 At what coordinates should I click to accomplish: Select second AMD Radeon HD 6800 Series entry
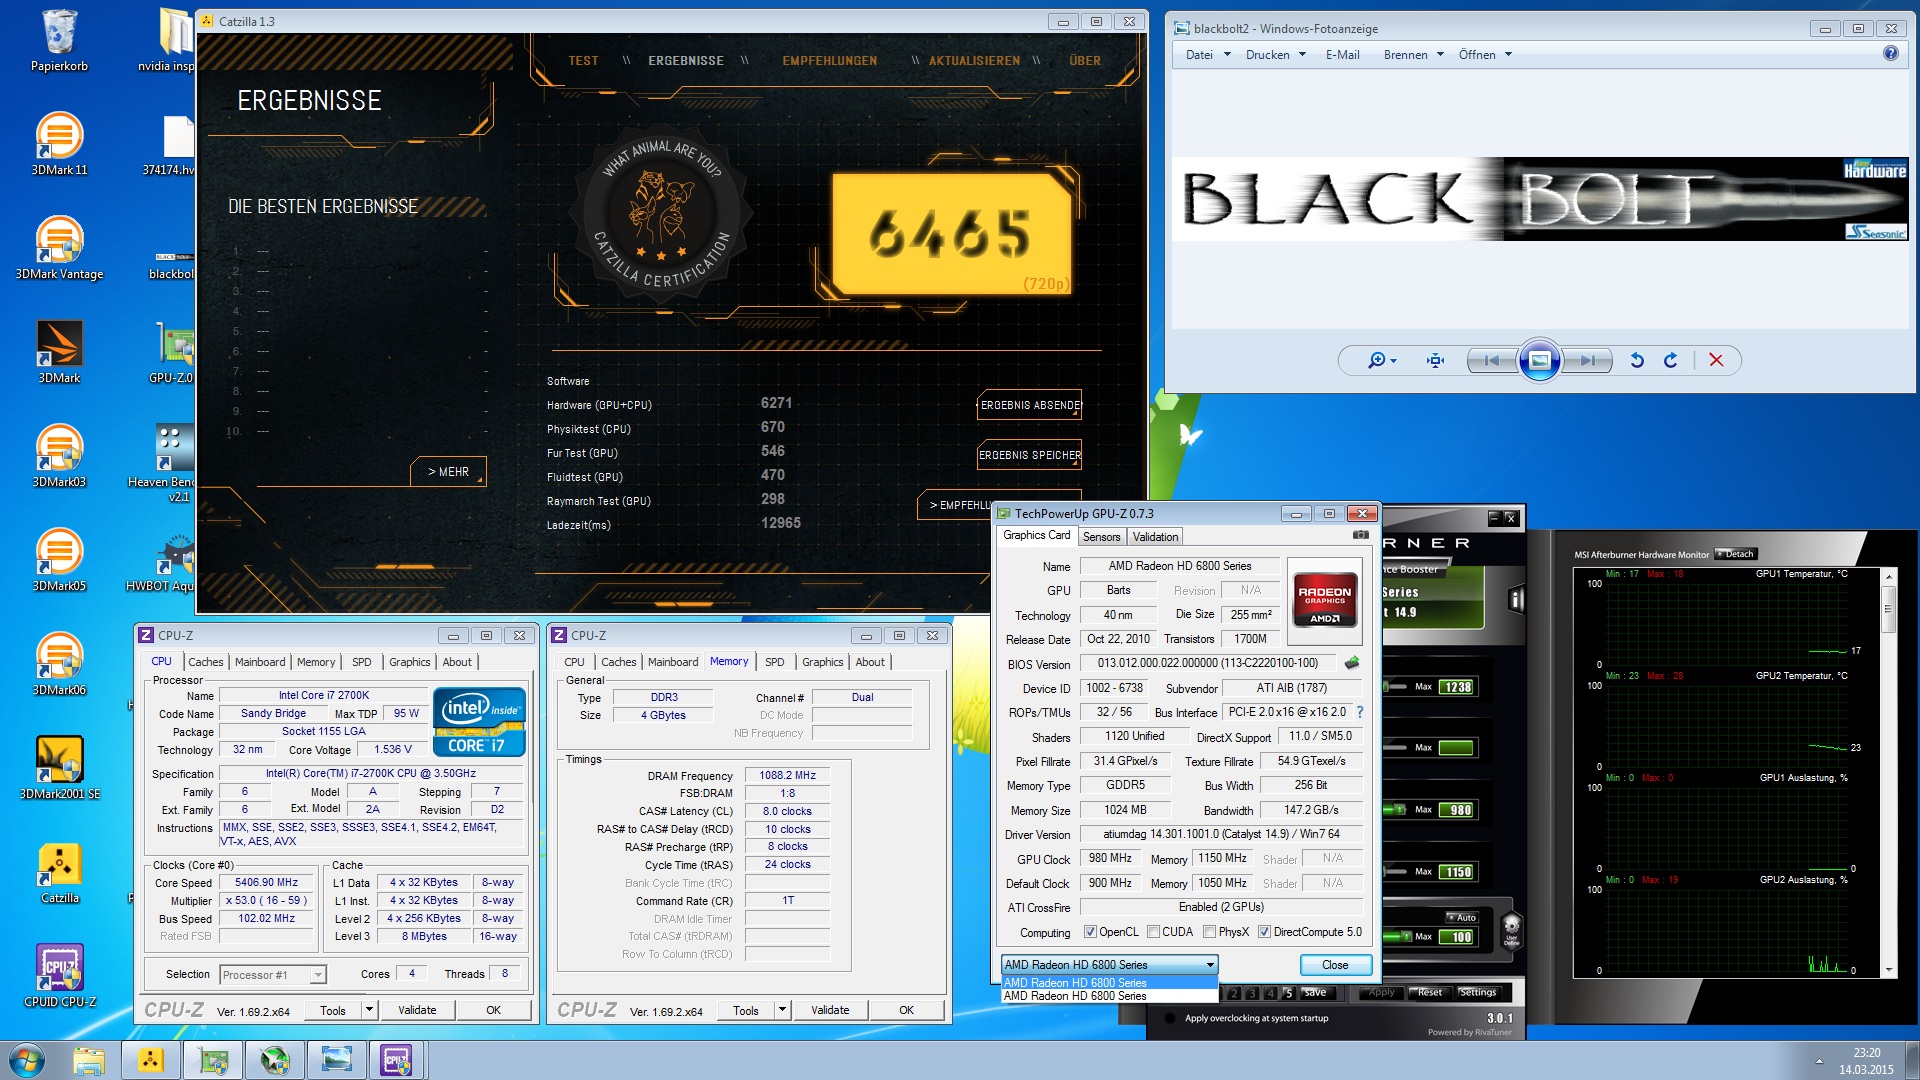coord(1109,996)
